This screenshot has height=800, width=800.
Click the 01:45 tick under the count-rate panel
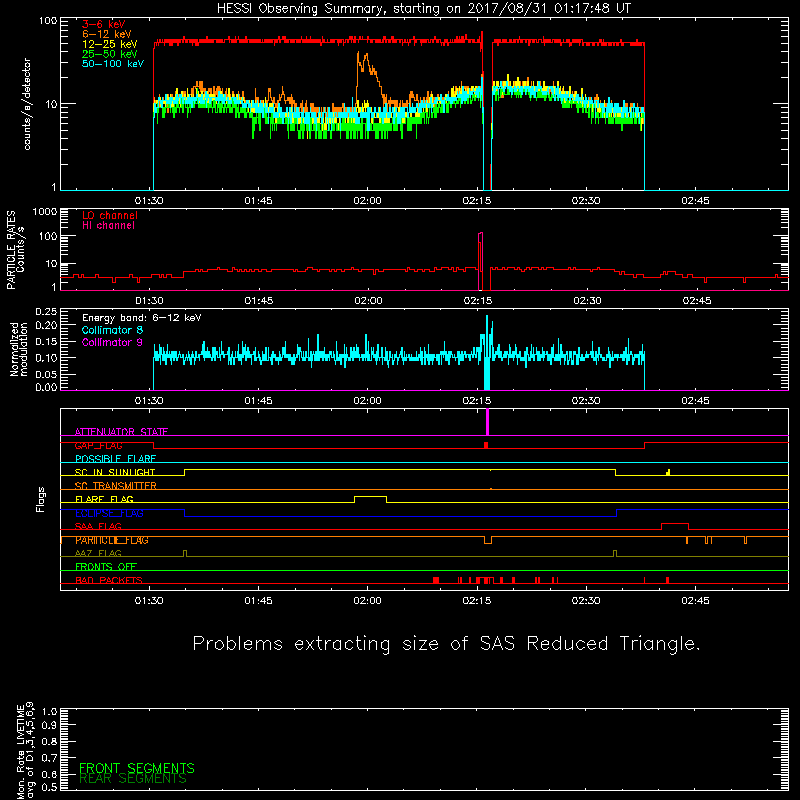coord(258,201)
